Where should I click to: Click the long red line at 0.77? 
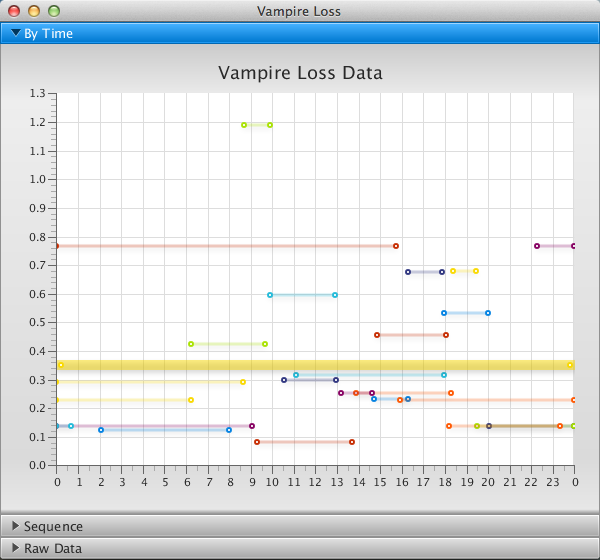click(226, 246)
